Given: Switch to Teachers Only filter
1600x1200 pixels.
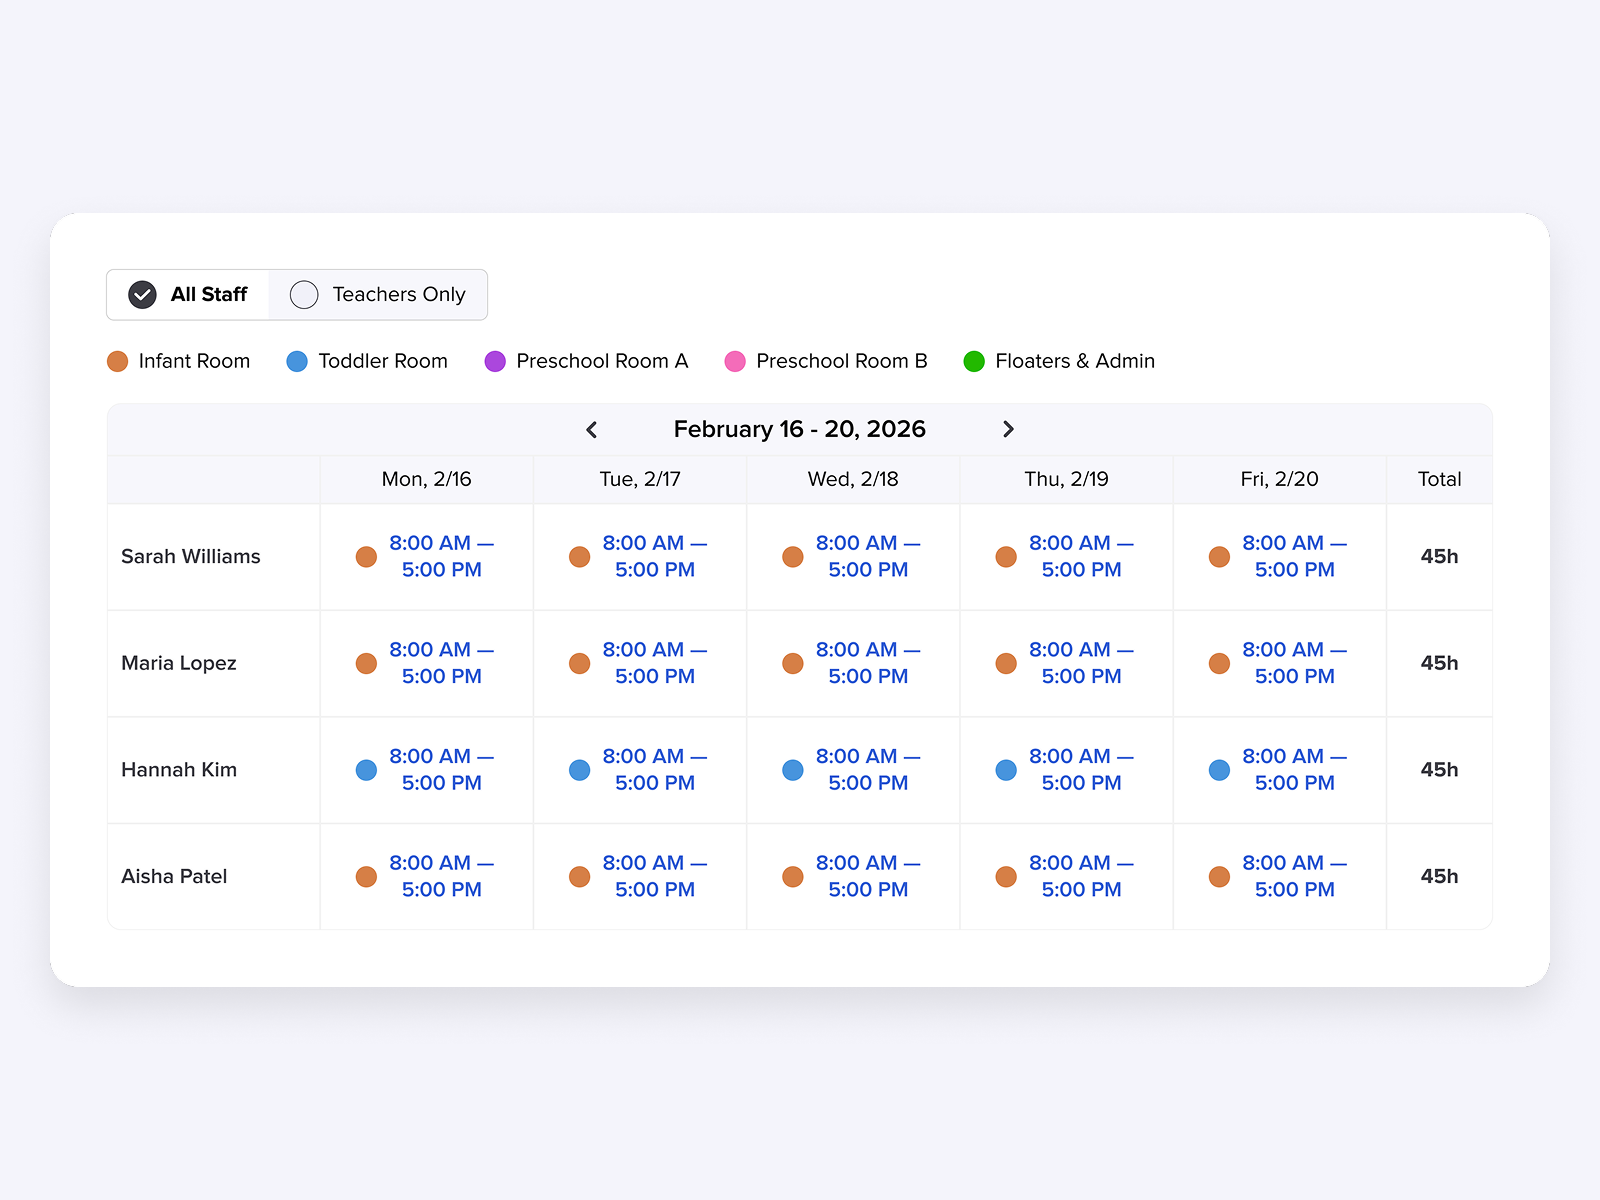Looking at the screenshot, I should (x=378, y=294).
